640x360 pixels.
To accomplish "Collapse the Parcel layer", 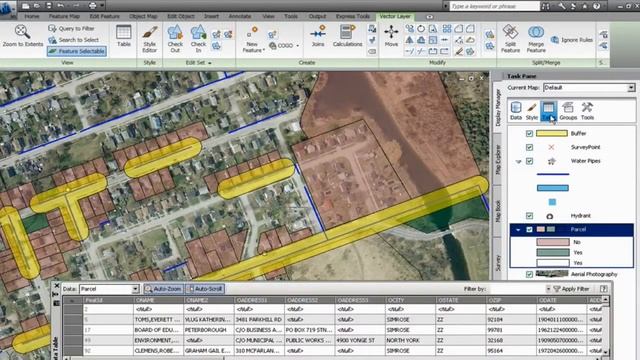I will 518,230.
